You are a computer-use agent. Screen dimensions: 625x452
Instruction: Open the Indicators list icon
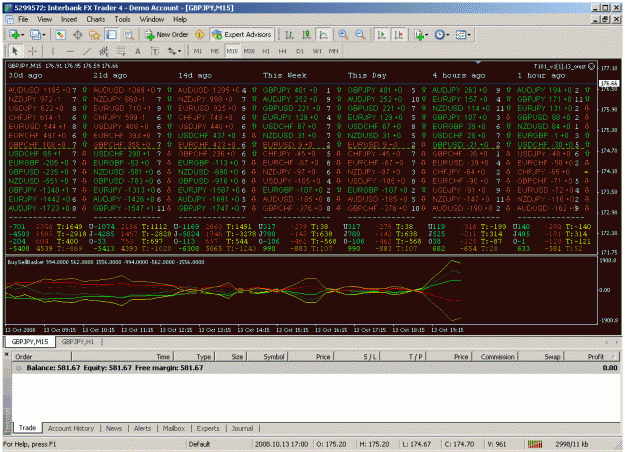pyautogui.click(x=418, y=35)
